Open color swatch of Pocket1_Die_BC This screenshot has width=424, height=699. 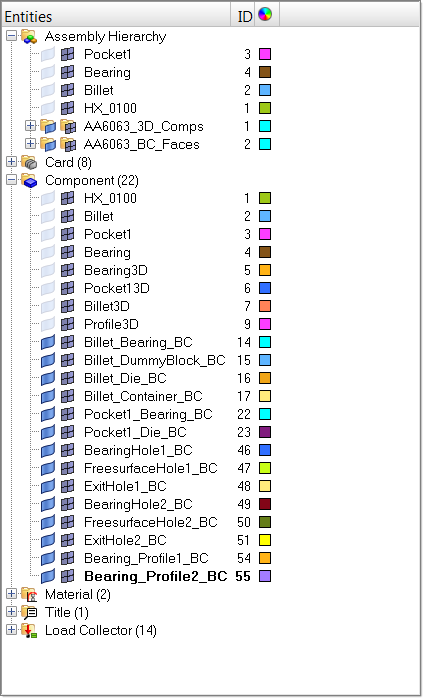point(265,432)
